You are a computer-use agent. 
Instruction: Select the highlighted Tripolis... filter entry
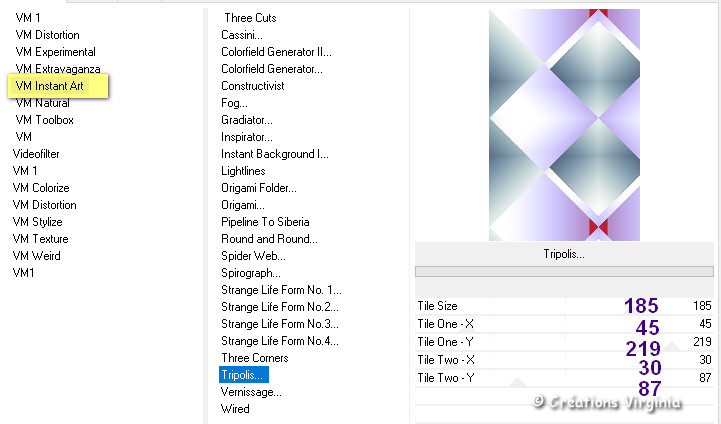[x=244, y=375]
